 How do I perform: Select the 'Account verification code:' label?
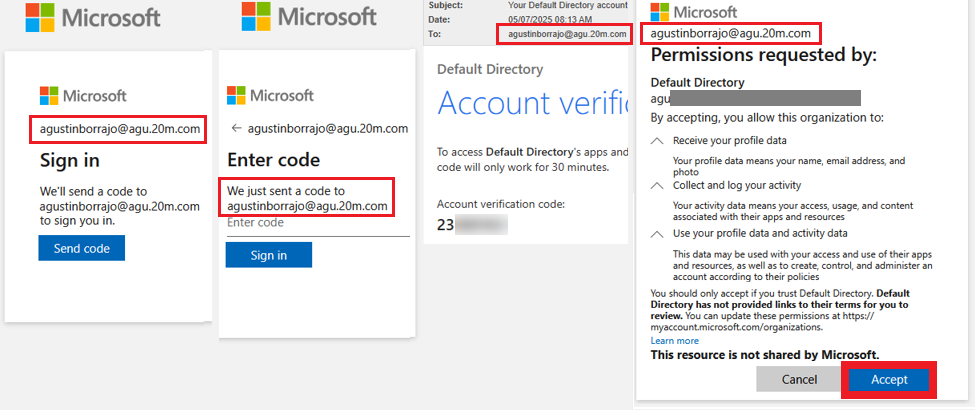501,204
